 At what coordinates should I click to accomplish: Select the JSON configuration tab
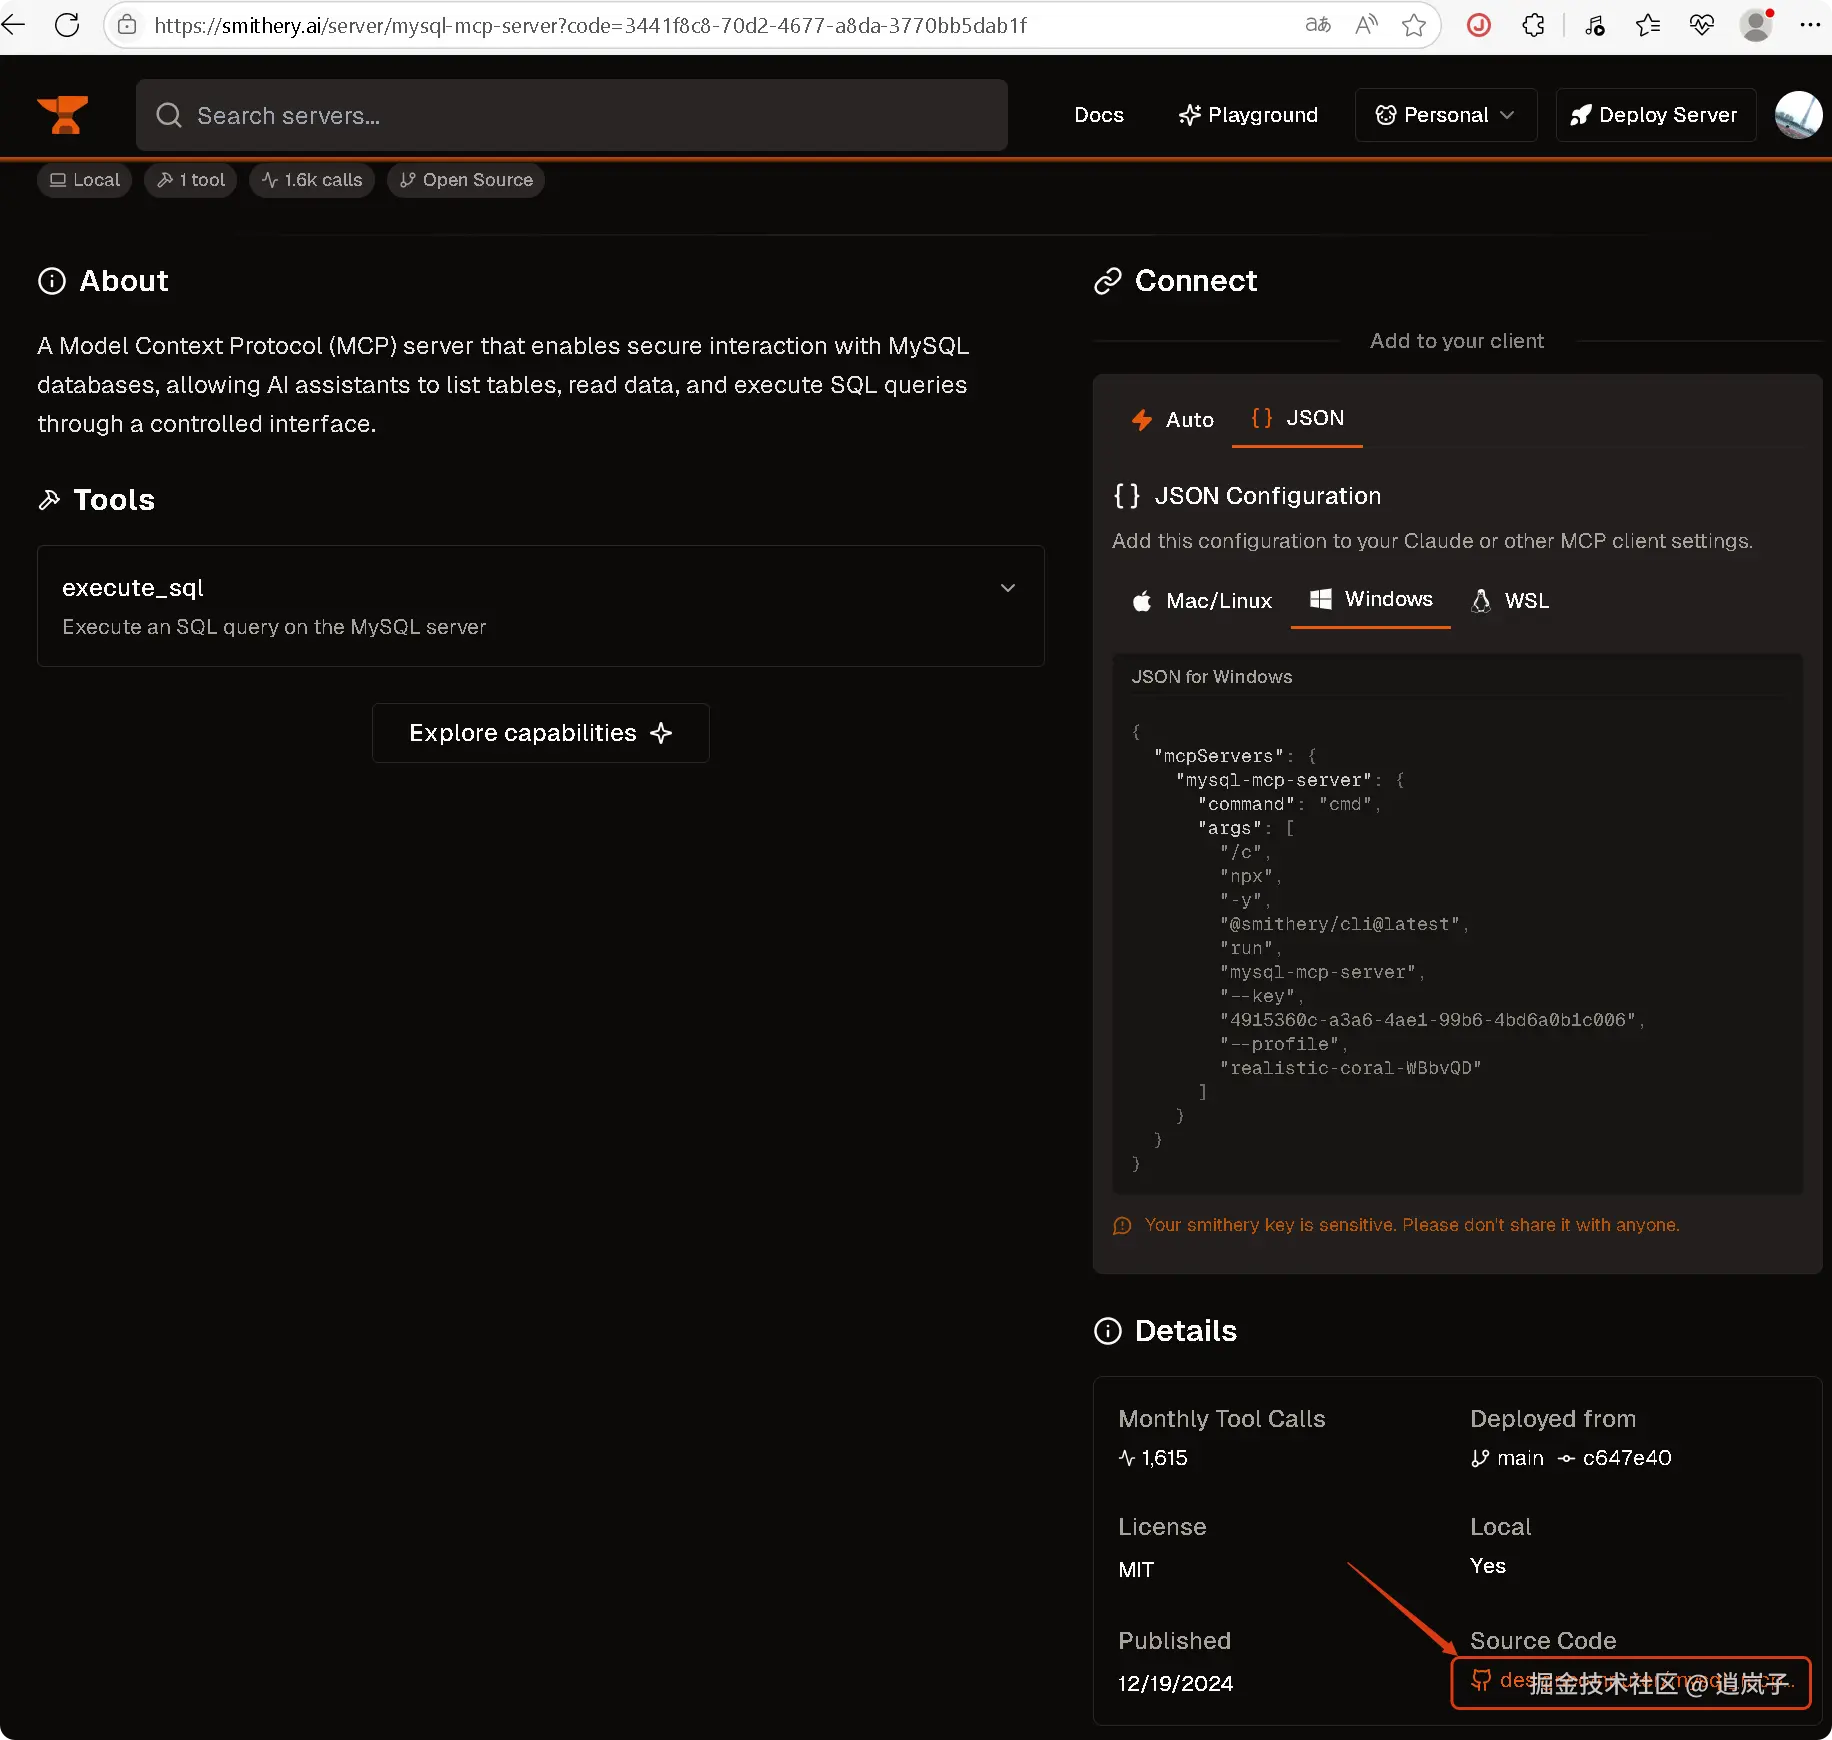coord(1297,419)
